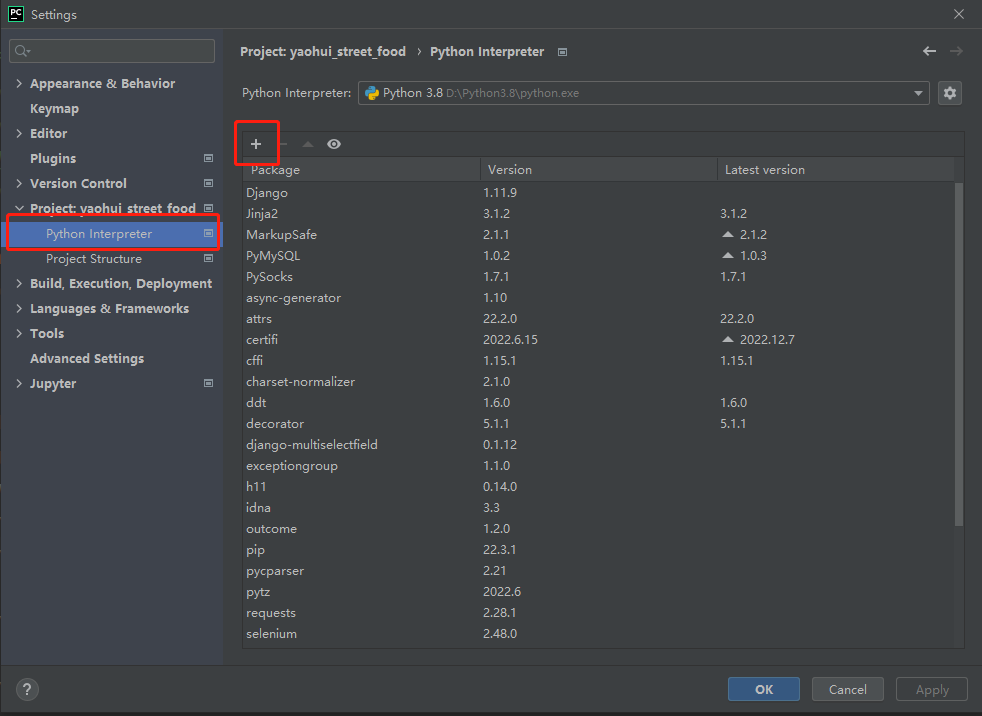Expand Version Control section chevron
The width and height of the screenshot is (982, 716).
[x=19, y=184]
